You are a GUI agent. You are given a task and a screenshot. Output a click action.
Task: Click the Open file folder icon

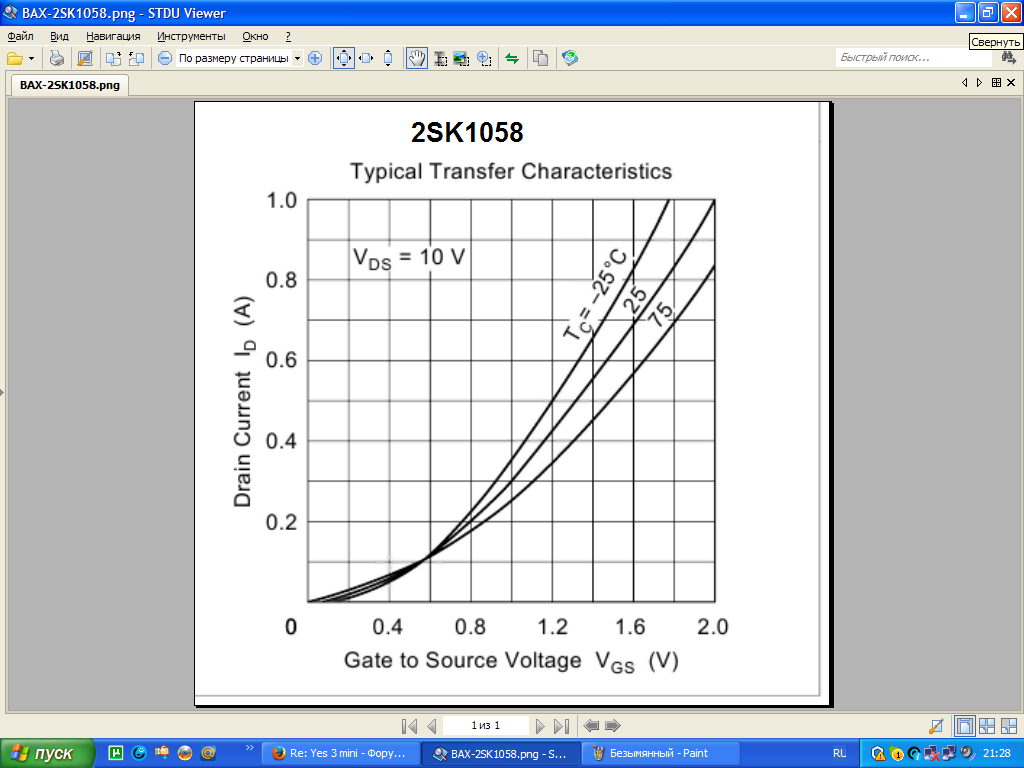tap(15, 59)
